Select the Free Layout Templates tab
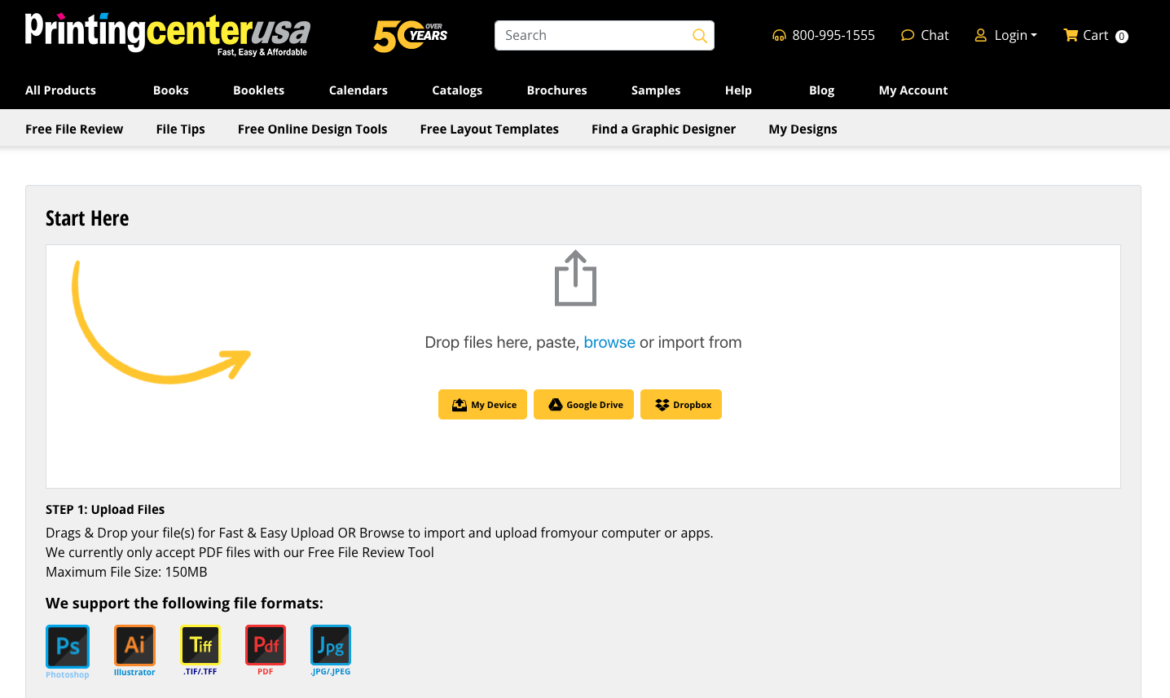Viewport: 1170px width, 698px height. tap(489, 129)
